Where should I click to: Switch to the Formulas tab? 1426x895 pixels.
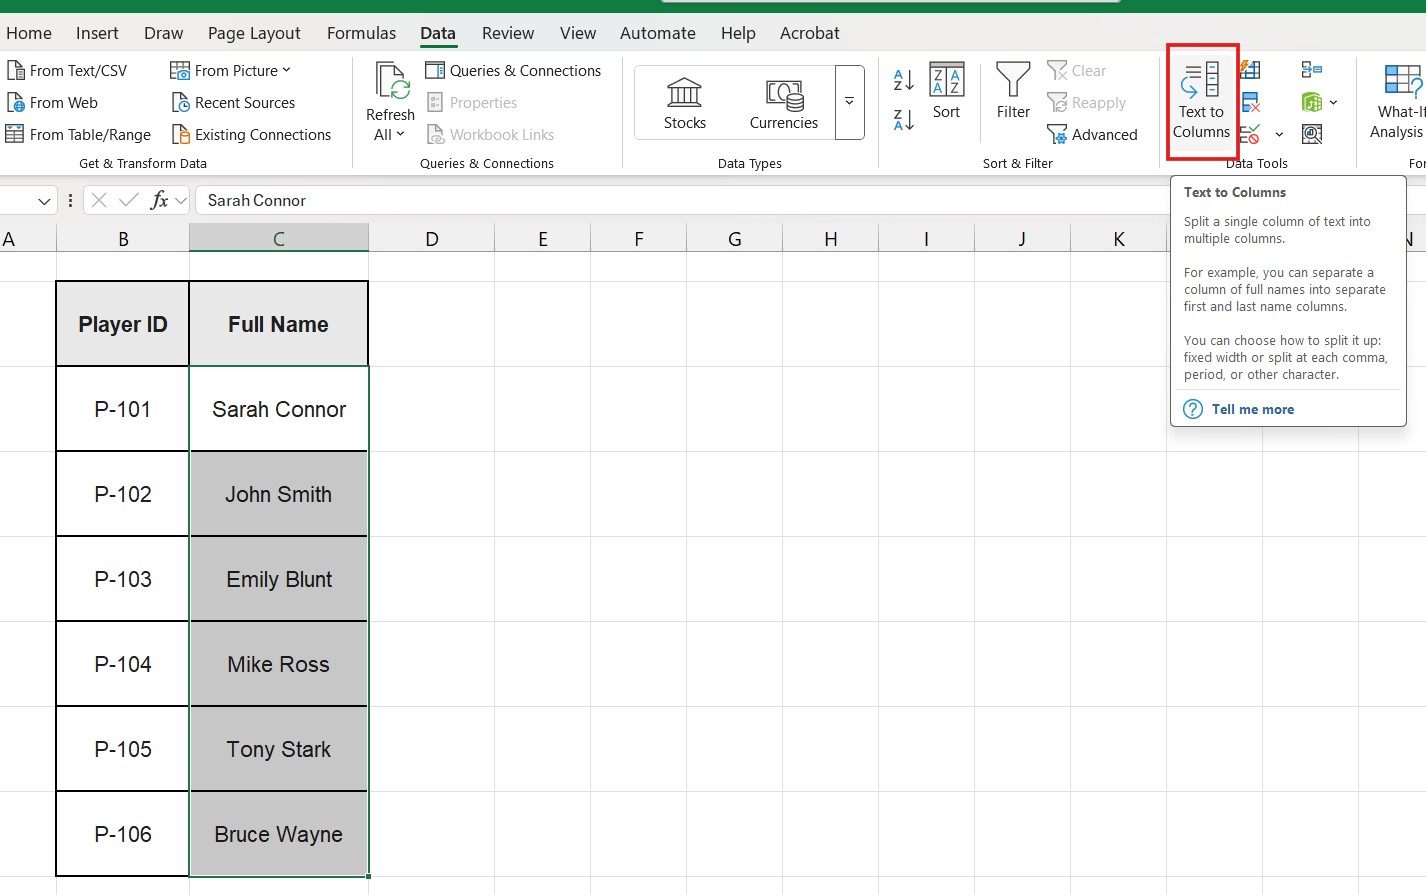(x=361, y=33)
